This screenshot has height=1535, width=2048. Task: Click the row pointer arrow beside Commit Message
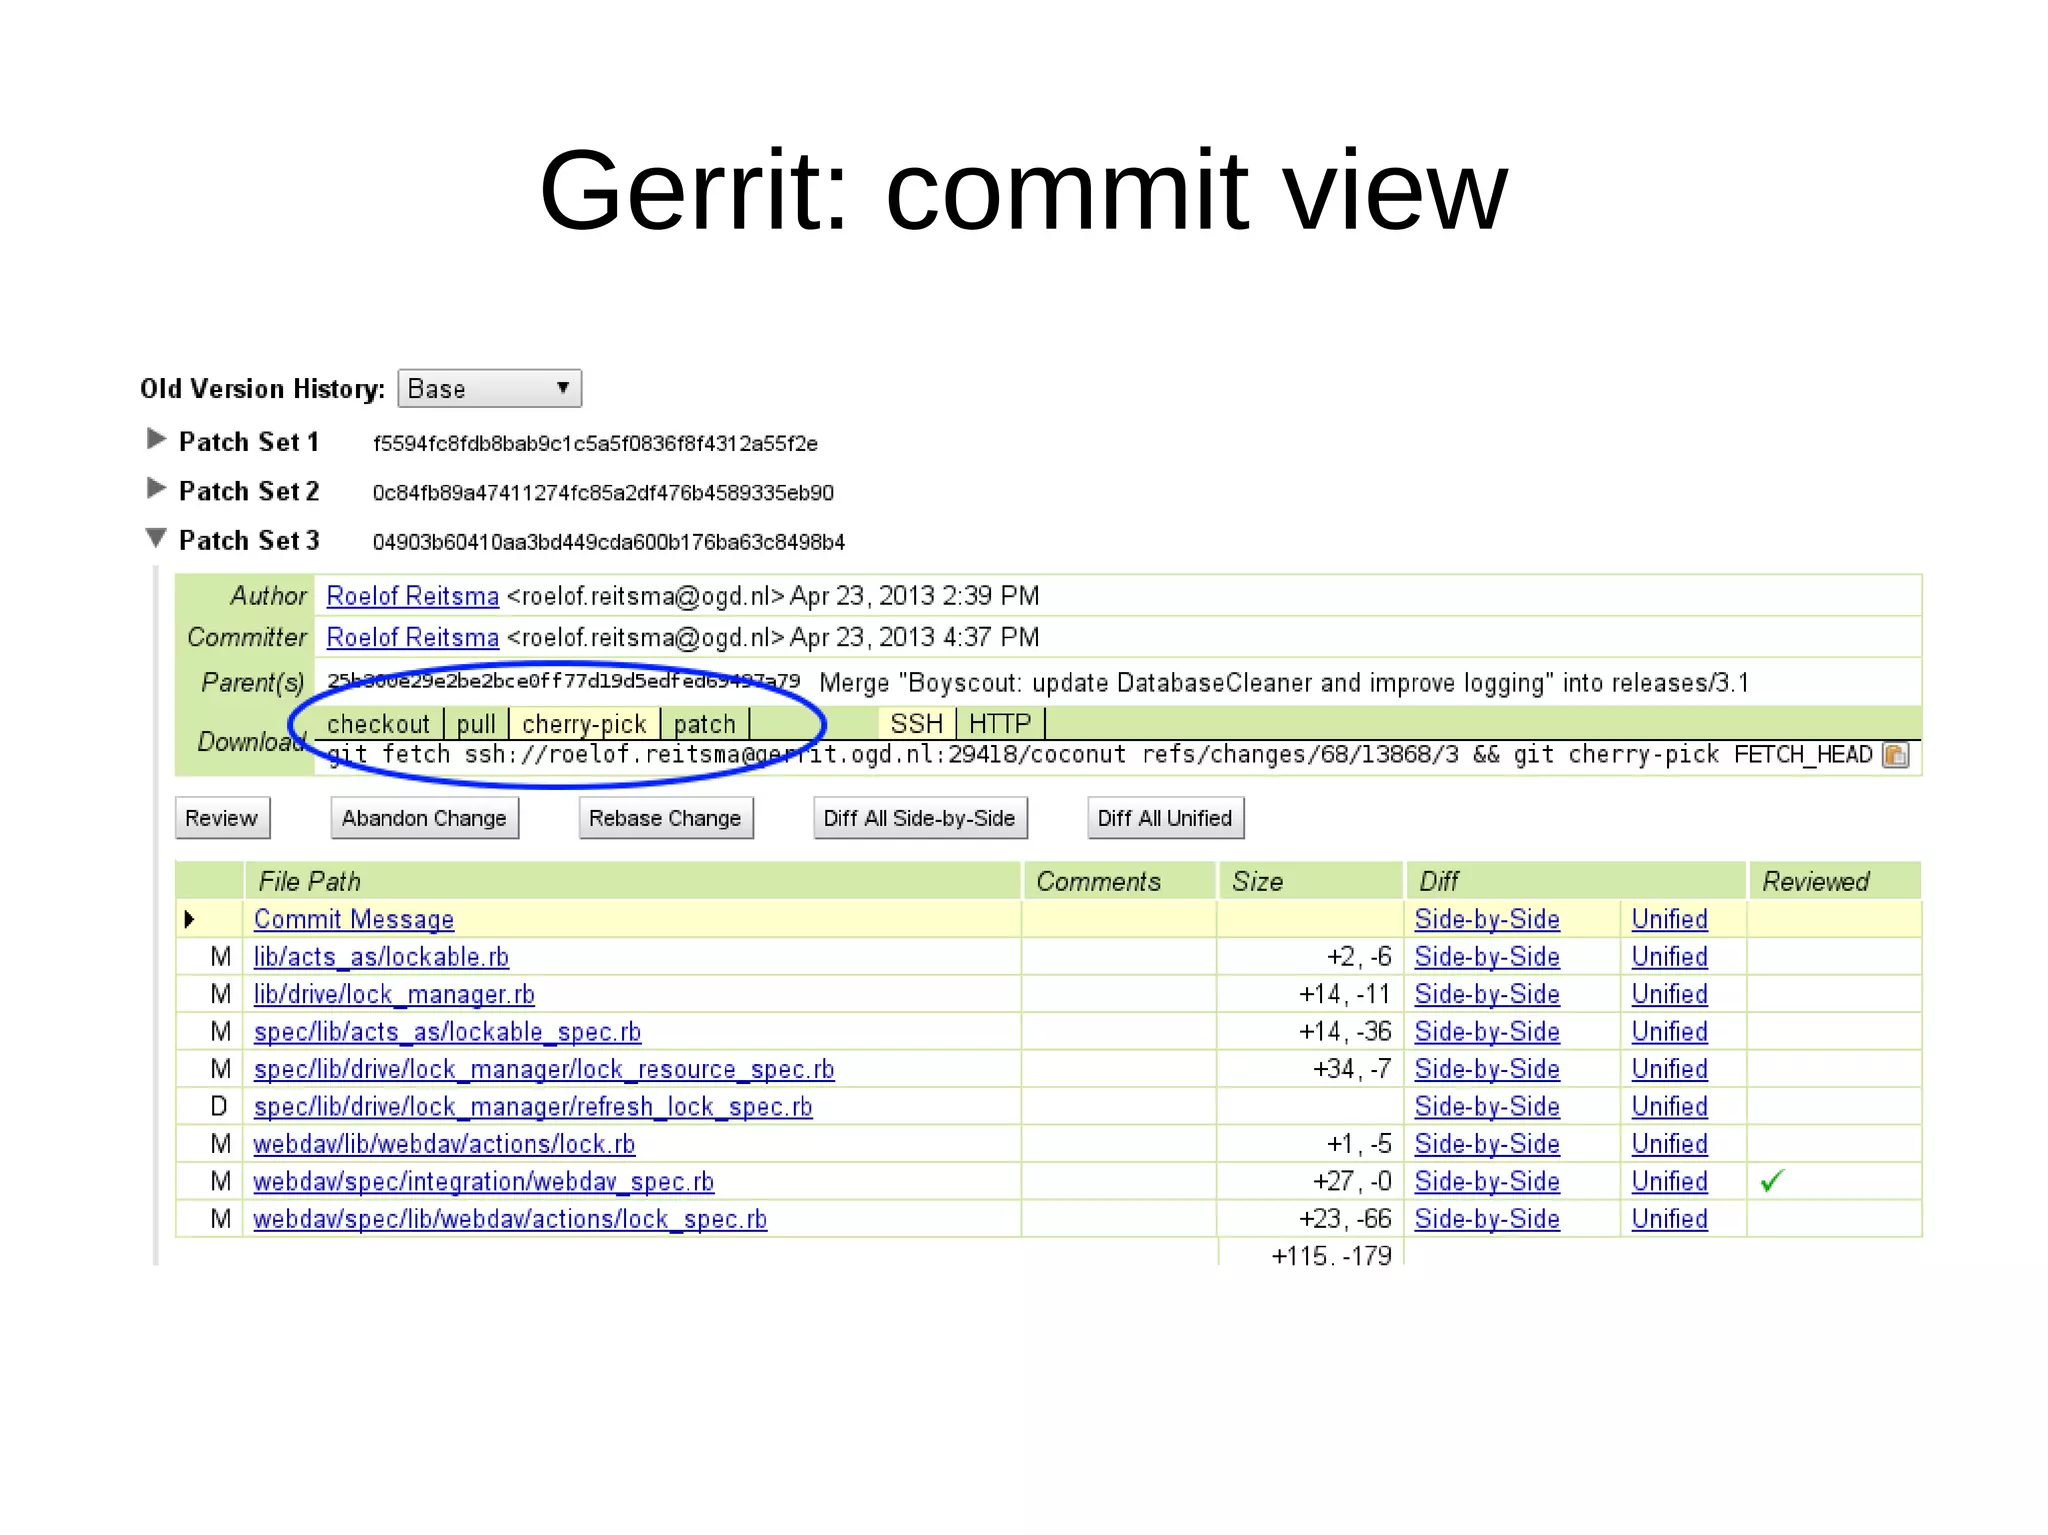pos(189,919)
